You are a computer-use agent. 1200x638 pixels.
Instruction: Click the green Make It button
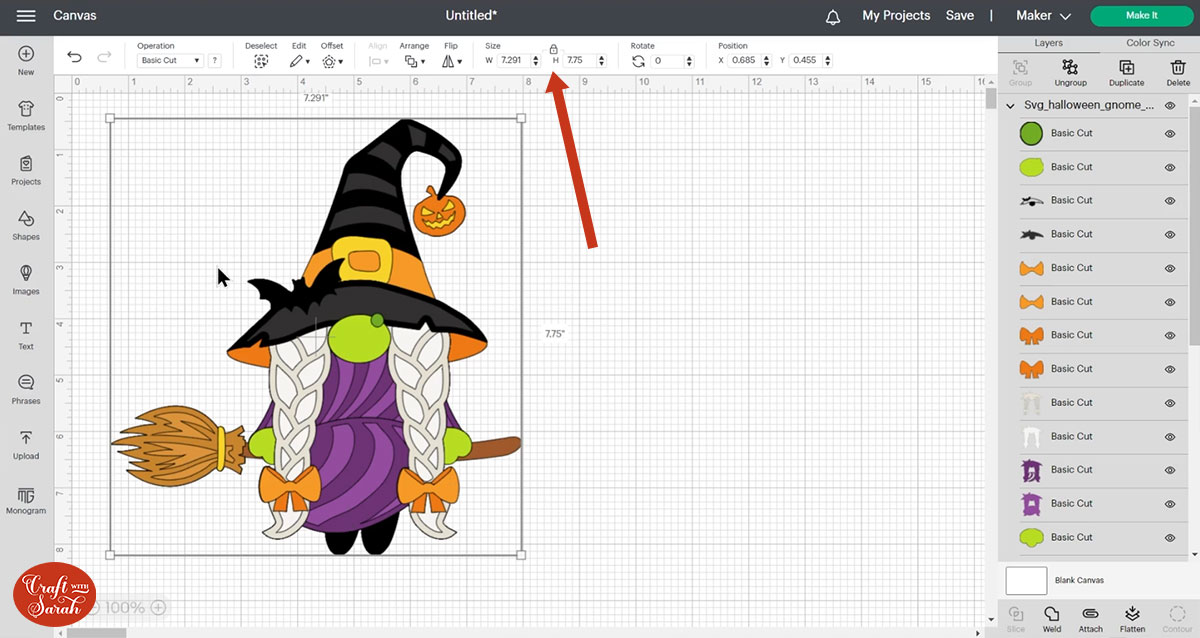pos(1141,16)
